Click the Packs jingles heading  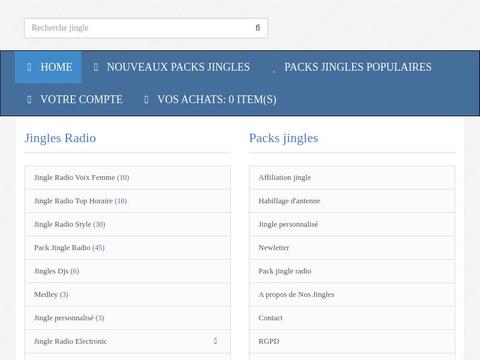pos(284,138)
